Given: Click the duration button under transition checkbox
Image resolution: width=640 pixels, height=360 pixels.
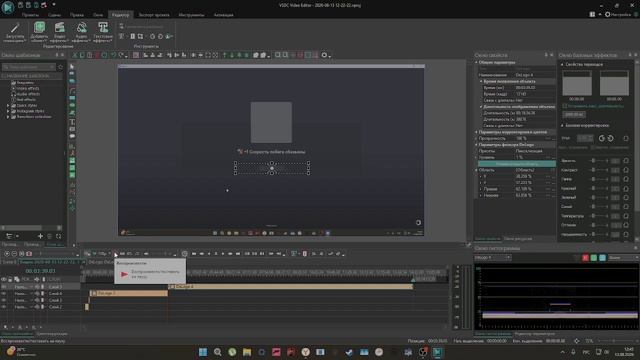Looking at the screenshot, I should tap(574, 115).
